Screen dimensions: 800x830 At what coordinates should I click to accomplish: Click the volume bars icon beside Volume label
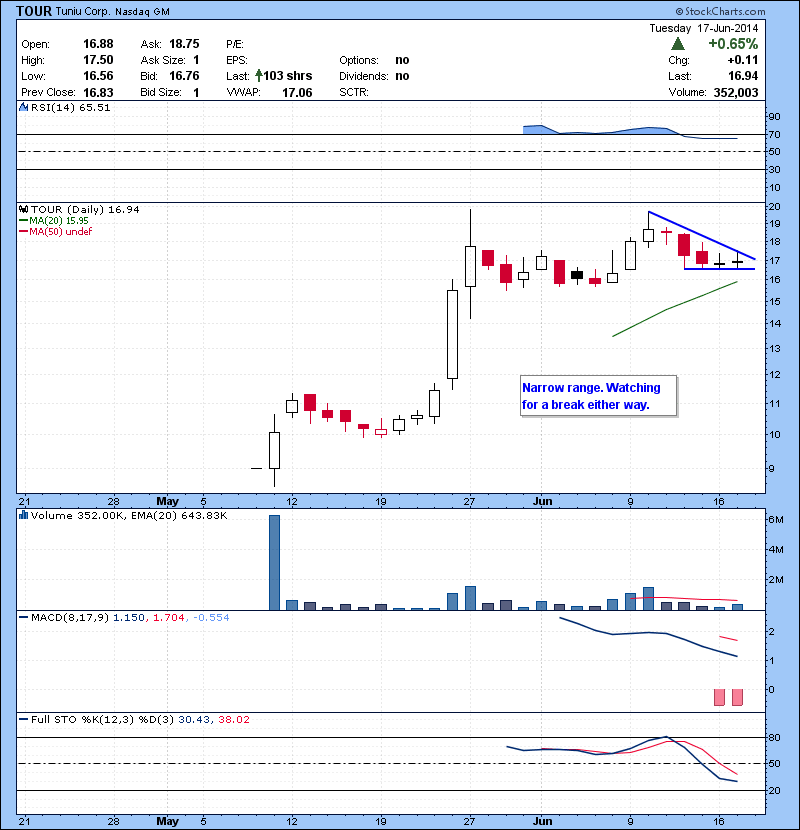coord(23,515)
